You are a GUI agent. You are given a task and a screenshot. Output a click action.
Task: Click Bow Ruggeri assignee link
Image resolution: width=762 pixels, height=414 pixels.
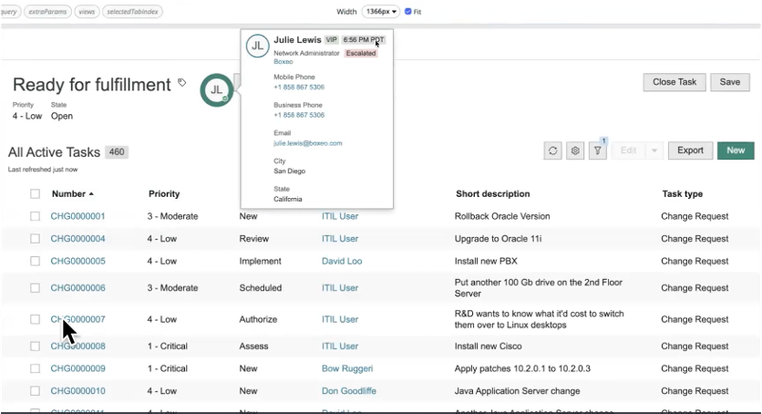tap(347, 368)
